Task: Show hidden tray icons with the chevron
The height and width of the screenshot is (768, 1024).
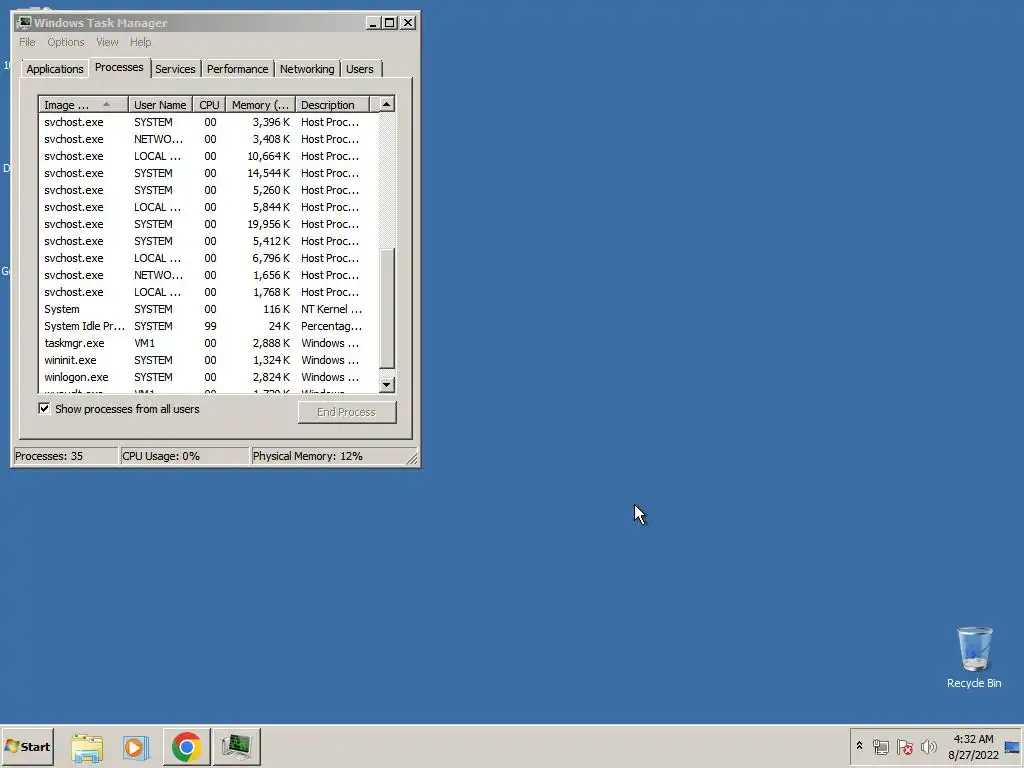Action: [859, 746]
